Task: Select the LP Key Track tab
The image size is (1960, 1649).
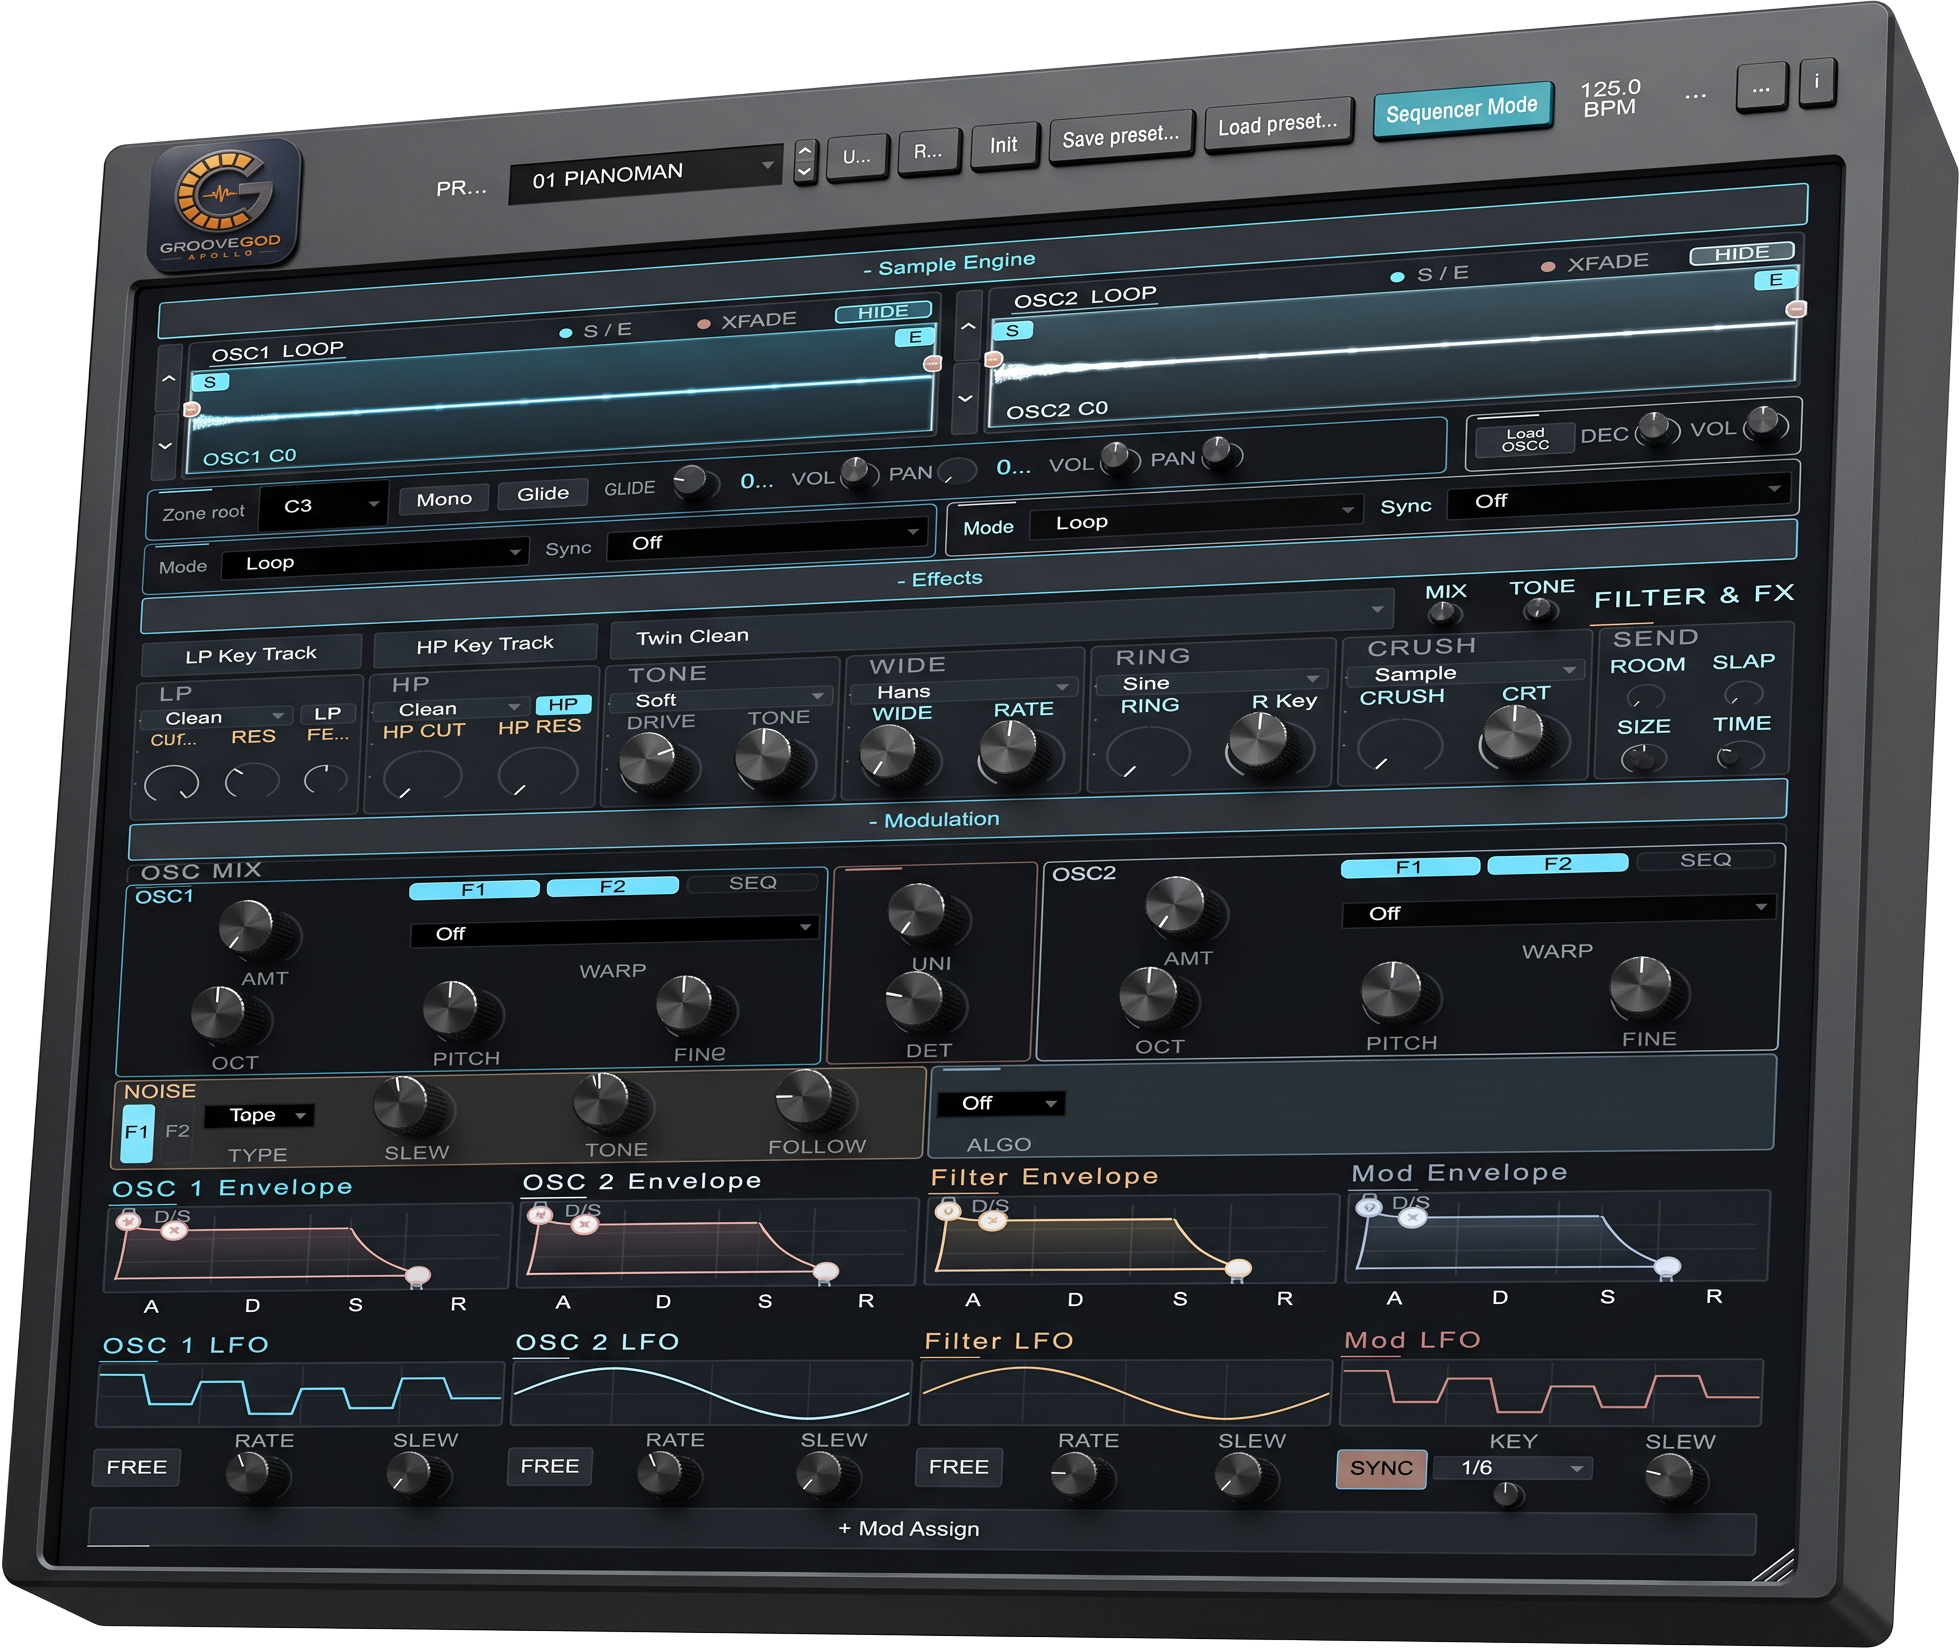Action: coord(251,655)
